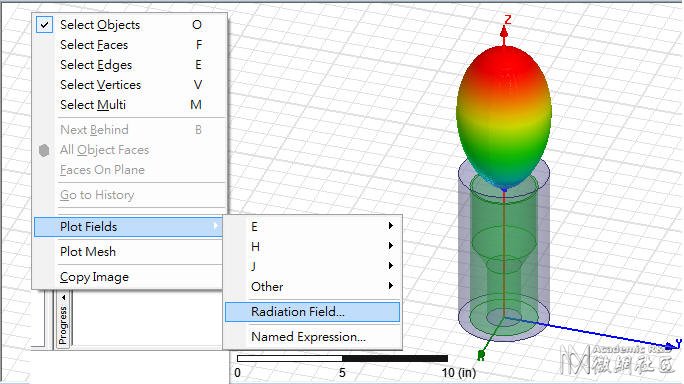Open Named Expression... dialog
The width and height of the screenshot is (684, 384).
click(312, 337)
